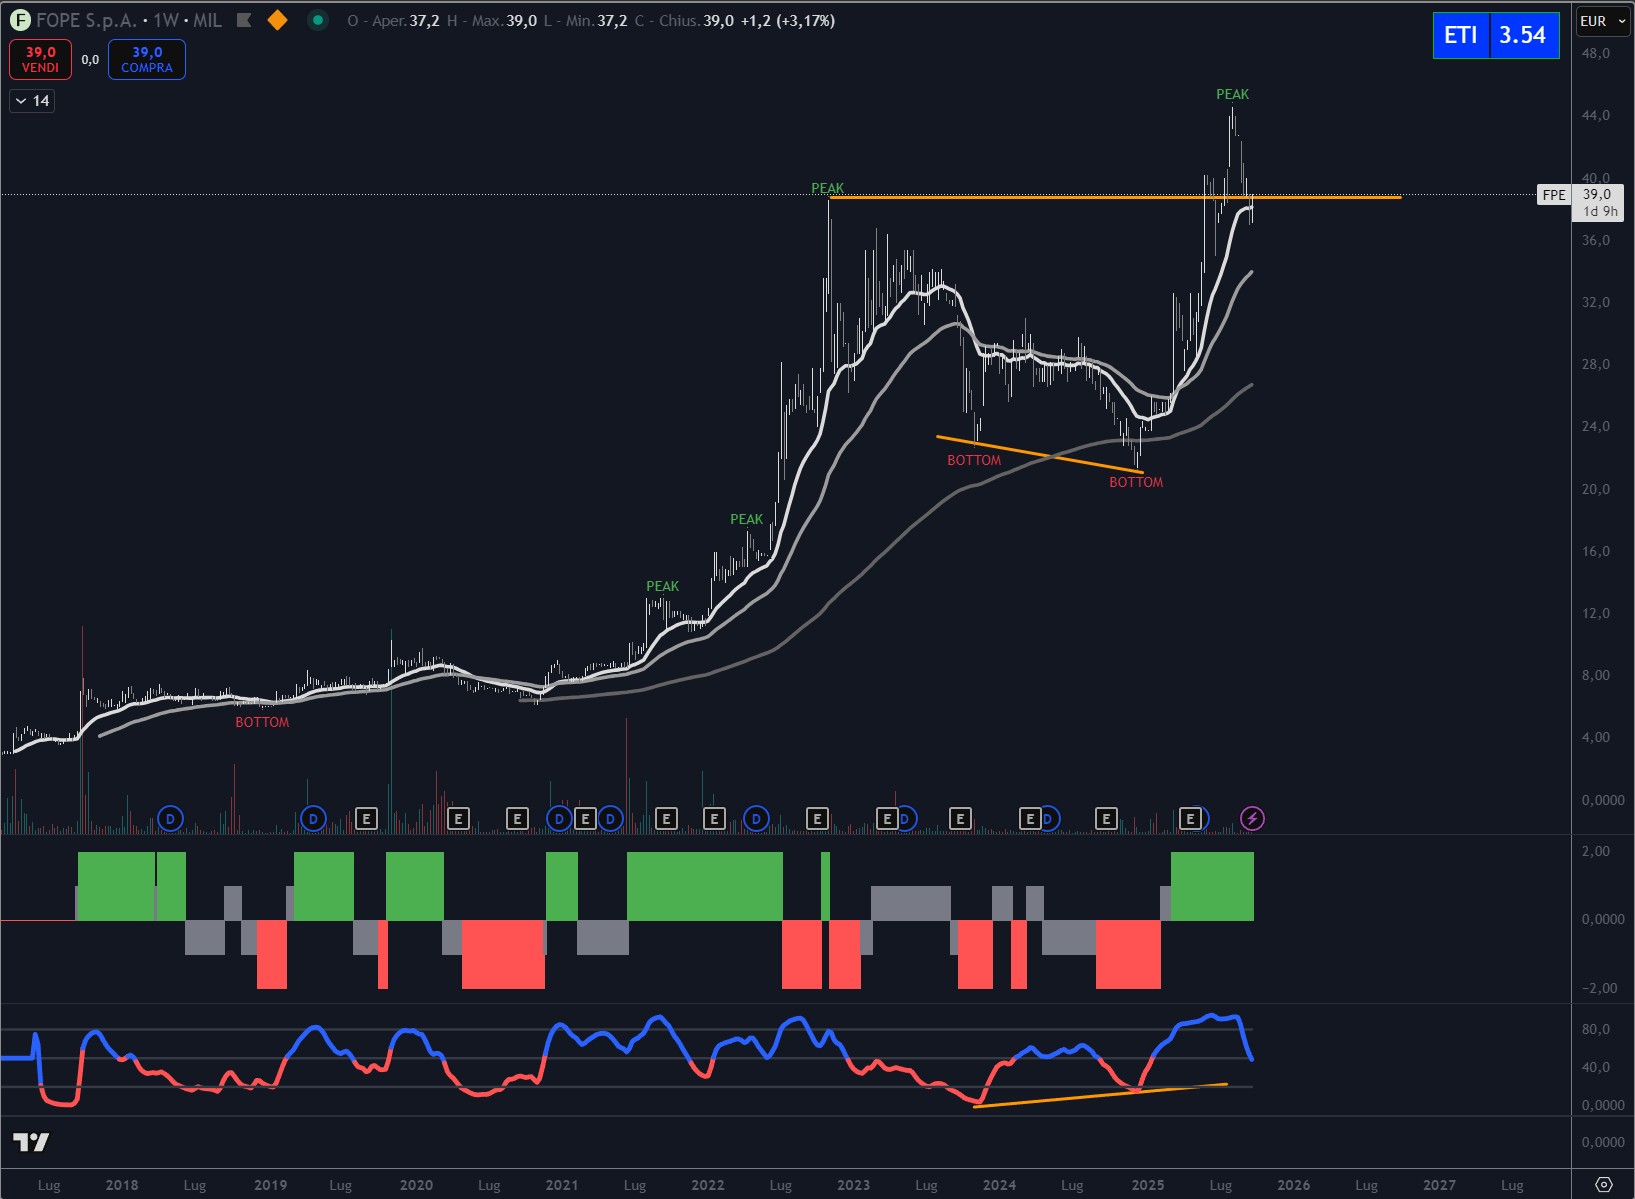Click the blue ETI 3.54 label box

click(x=1495, y=35)
